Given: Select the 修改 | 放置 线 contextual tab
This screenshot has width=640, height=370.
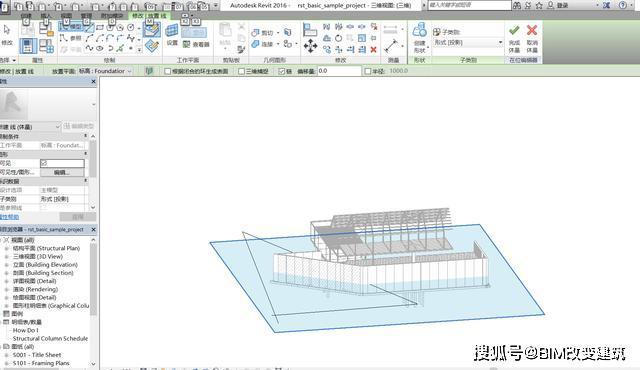Looking at the screenshot, I should click(149, 16).
